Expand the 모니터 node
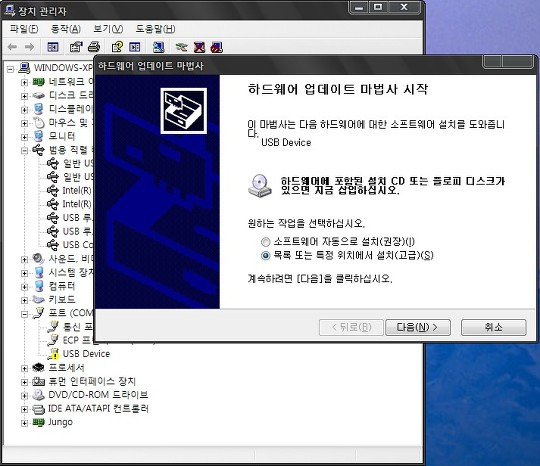 (x=24, y=137)
